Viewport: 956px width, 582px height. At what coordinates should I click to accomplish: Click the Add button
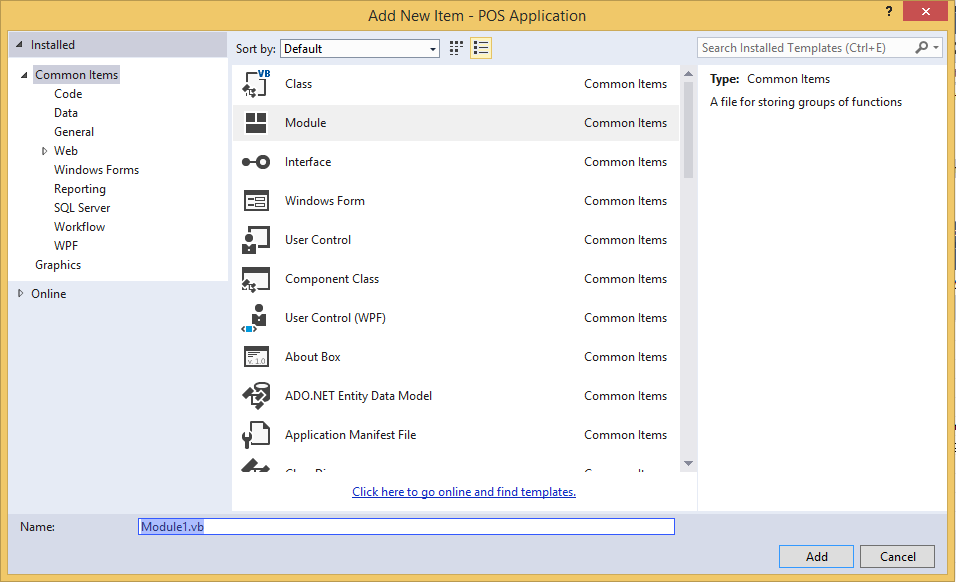point(816,556)
